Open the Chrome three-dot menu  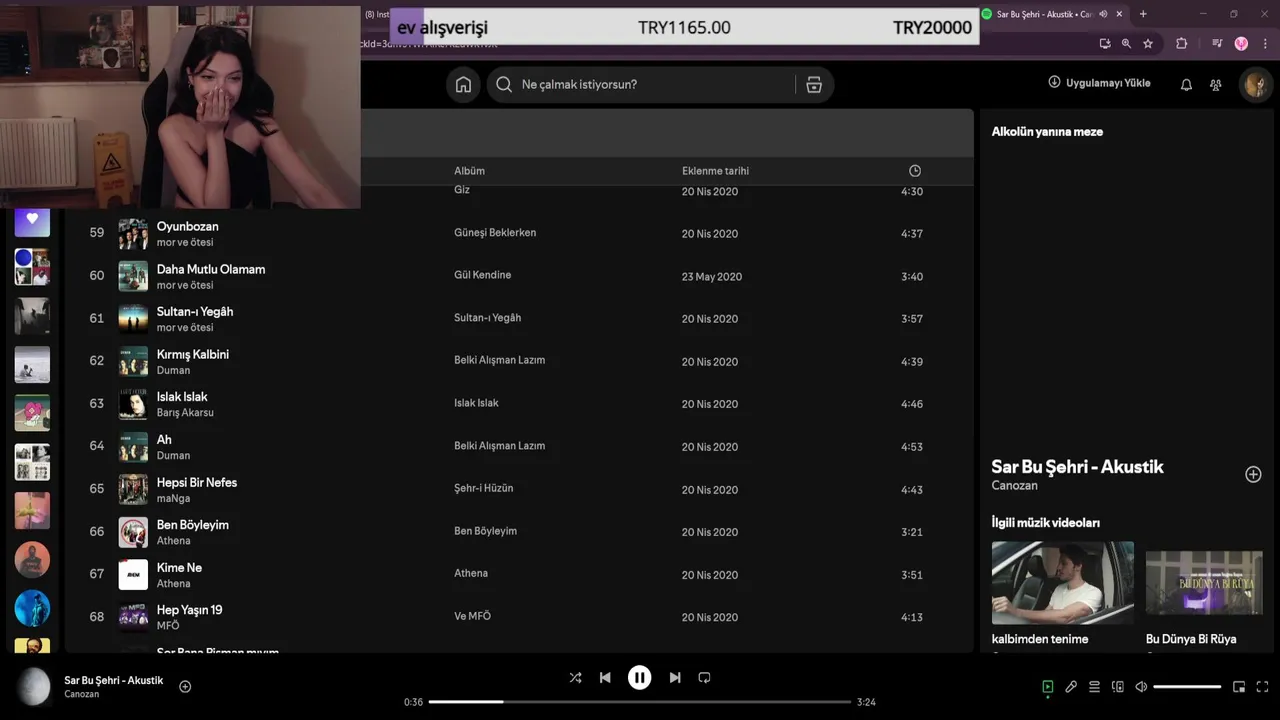[1265, 44]
